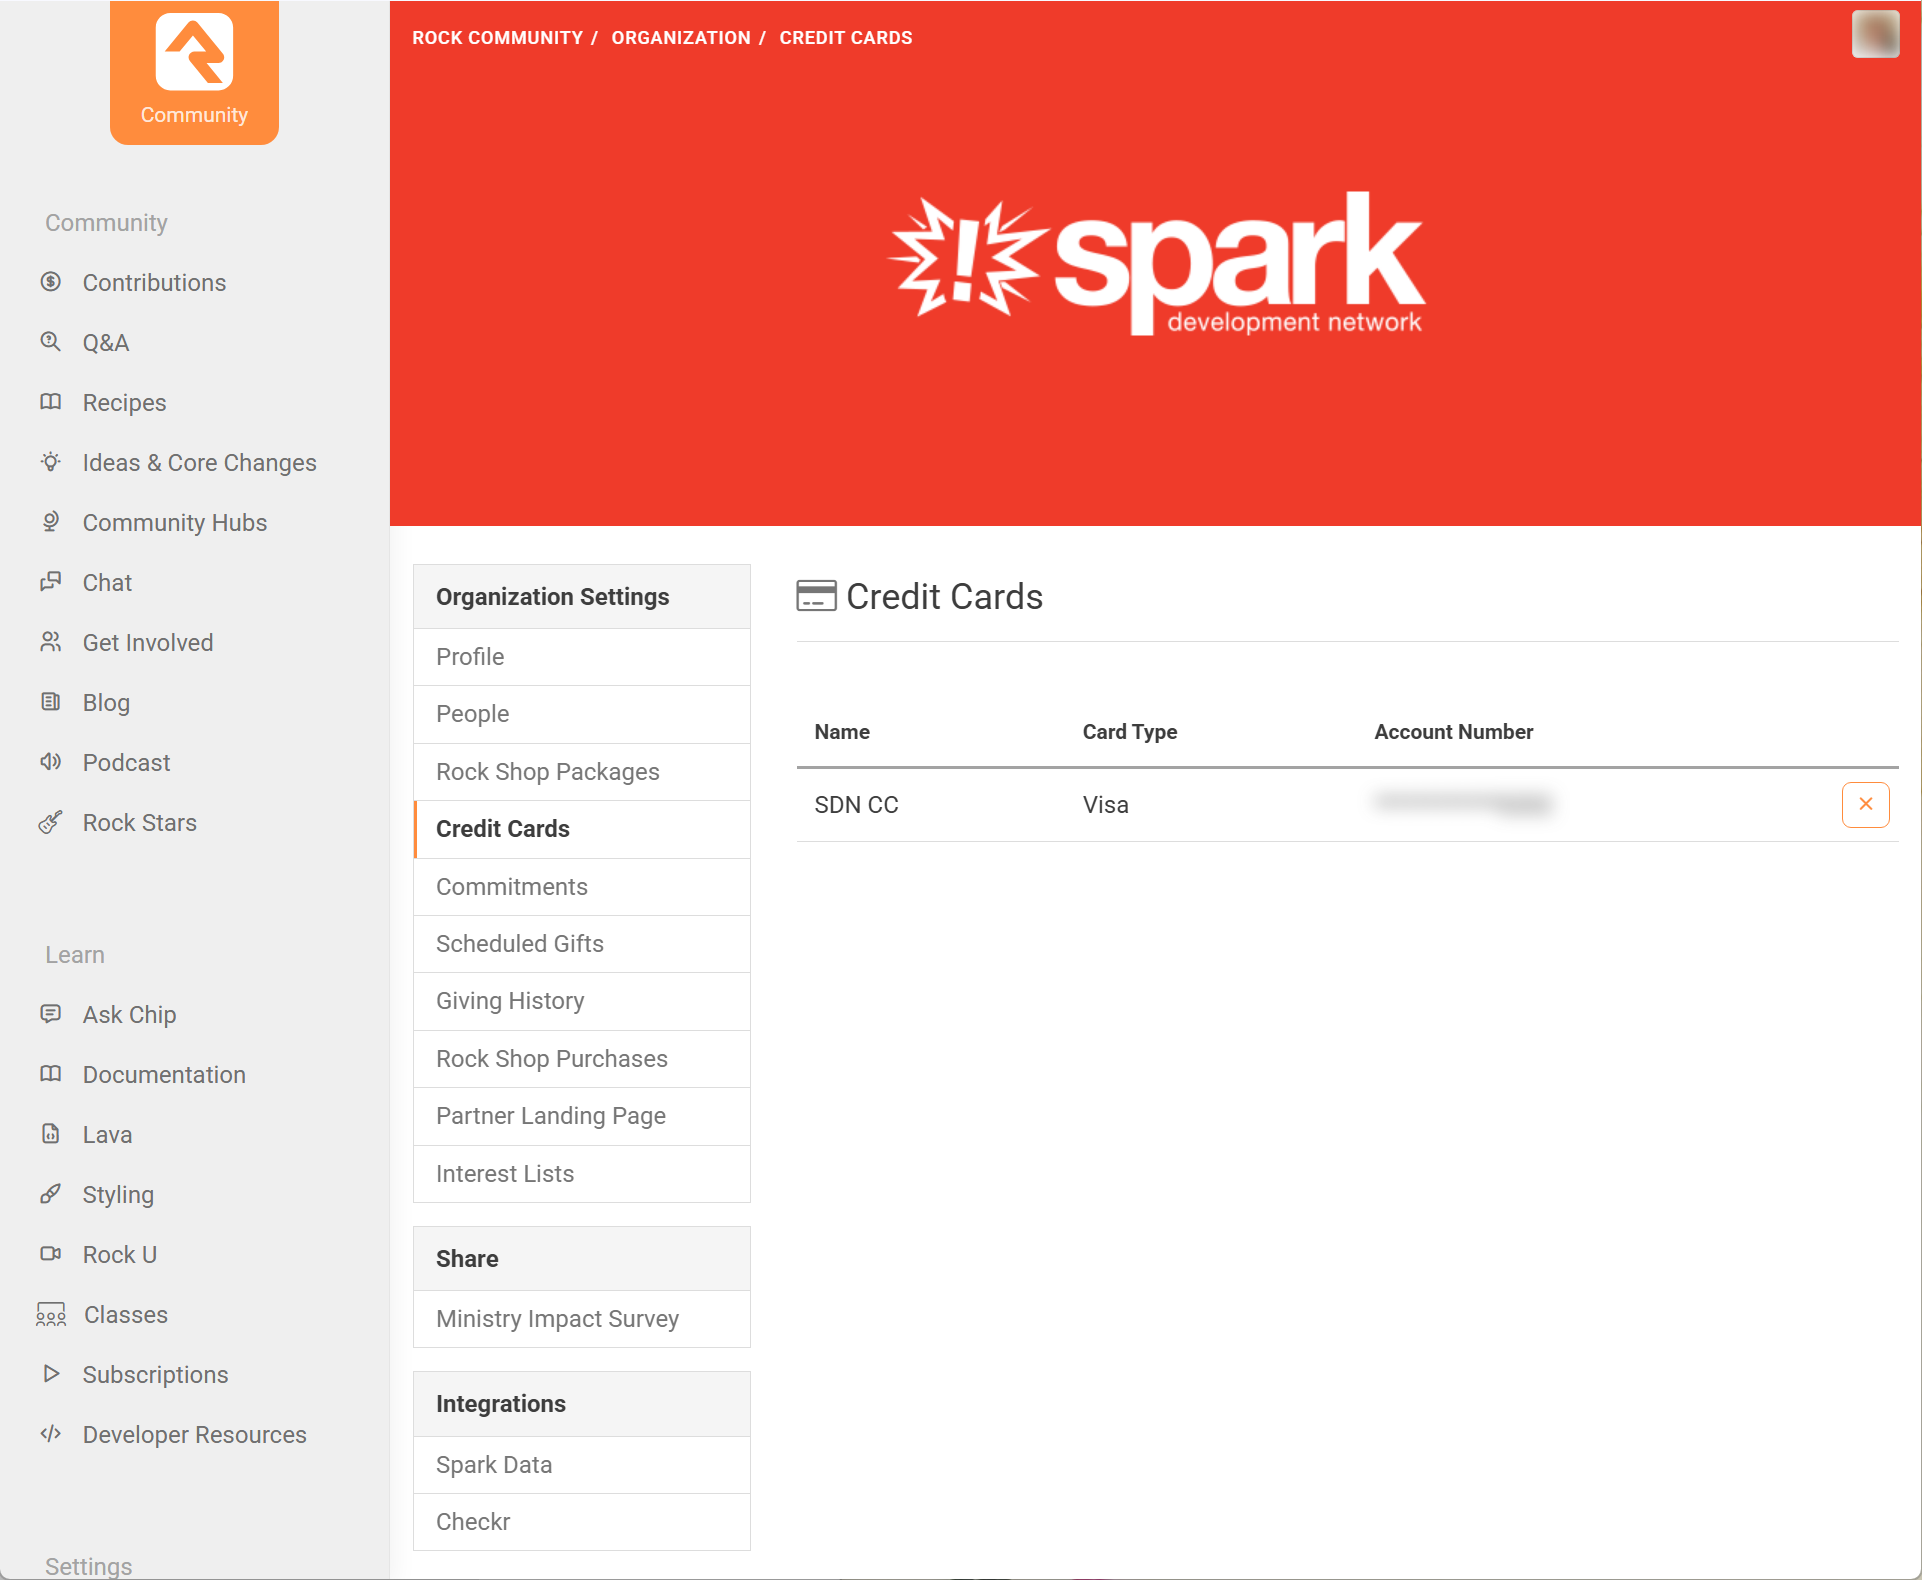Click the Podcast speaker icon
Image resolution: width=1922 pixels, height=1580 pixels.
click(51, 762)
